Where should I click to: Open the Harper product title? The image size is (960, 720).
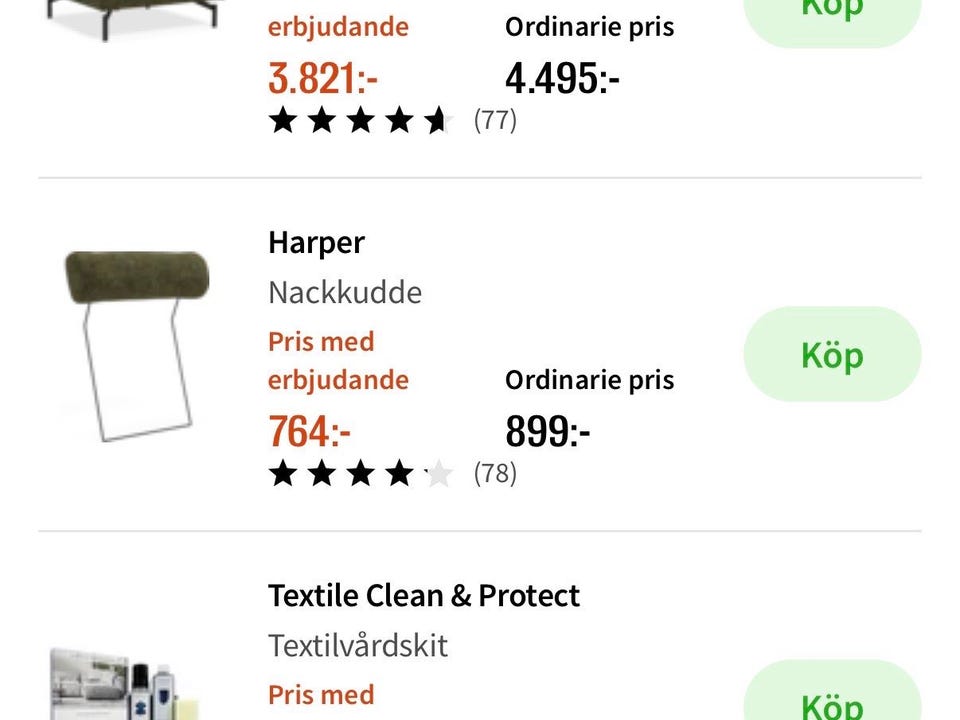tap(316, 243)
